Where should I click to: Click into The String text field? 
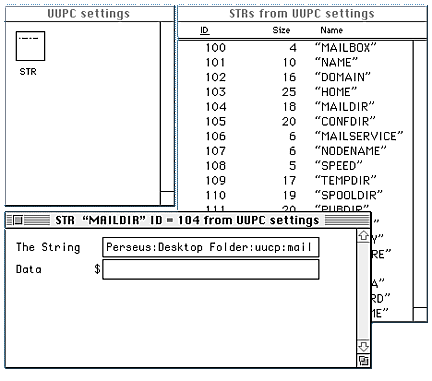tap(211, 247)
